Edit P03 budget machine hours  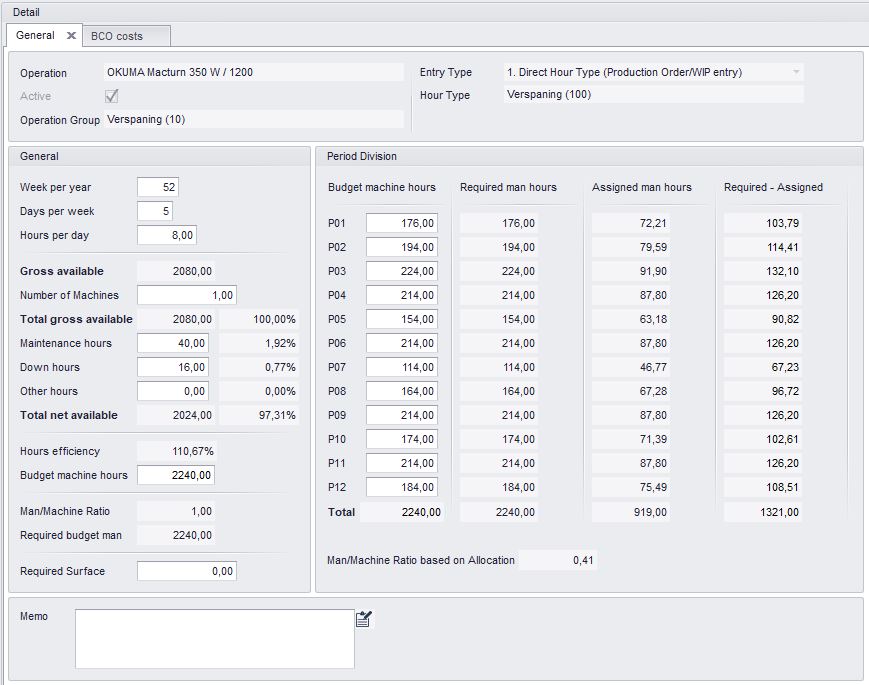pos(402,271)
